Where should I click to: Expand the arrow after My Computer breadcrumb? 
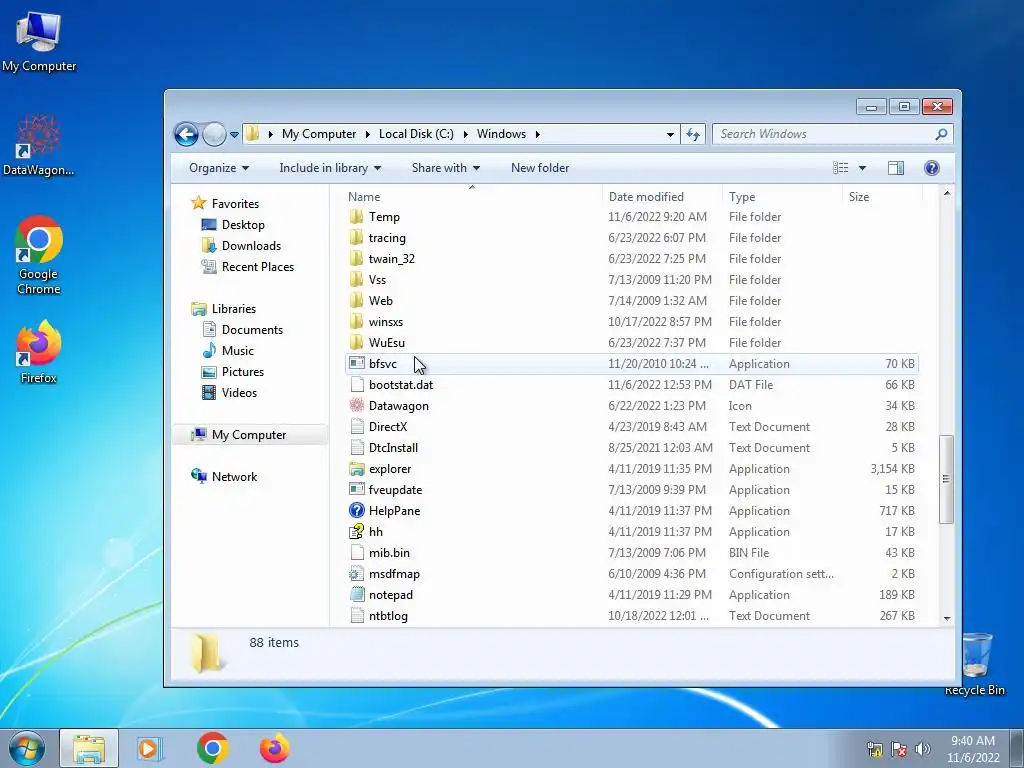point(366,134)
